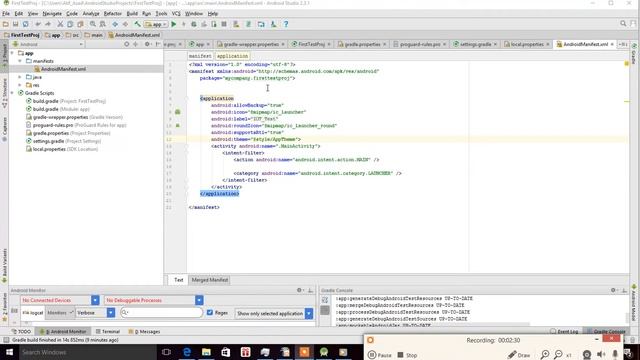Viewport: 640px width, 360px height.
Task: Select local.properties in Gradle Scripts
Action: tap(62, 149)
